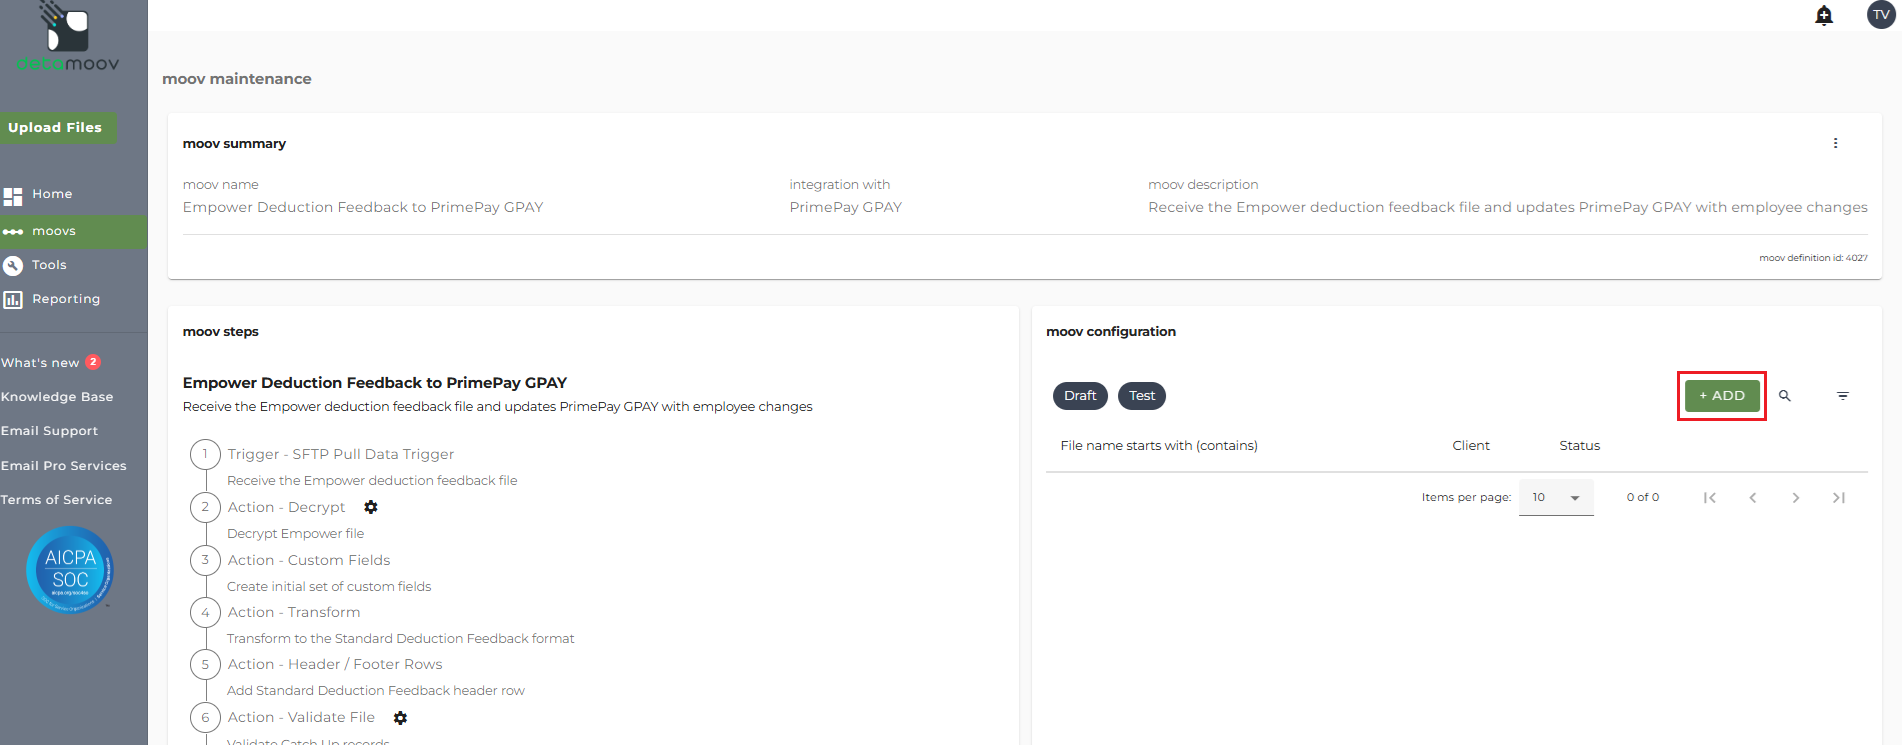Click 'Receive the Empower deduction feedback file' step description
Screen dimensions: 1903x745
click(372, 481)
